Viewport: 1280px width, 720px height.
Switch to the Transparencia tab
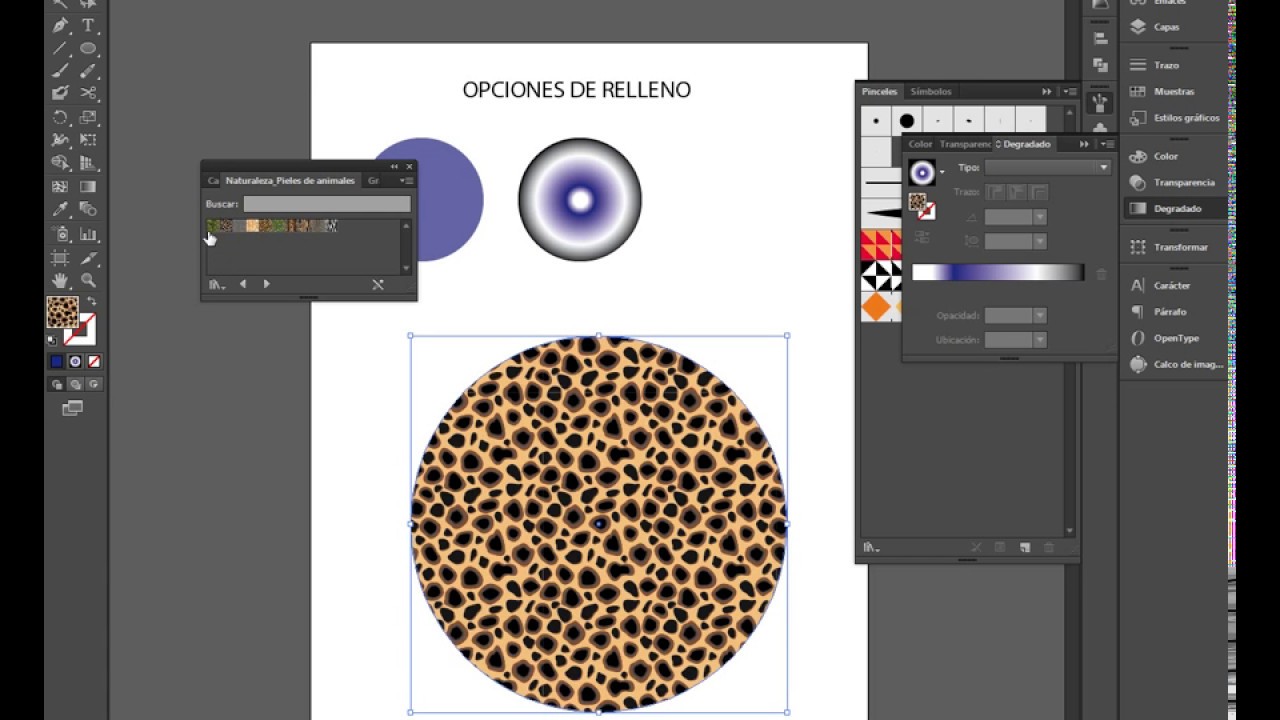pyautogui.click(x=965, y=144)
